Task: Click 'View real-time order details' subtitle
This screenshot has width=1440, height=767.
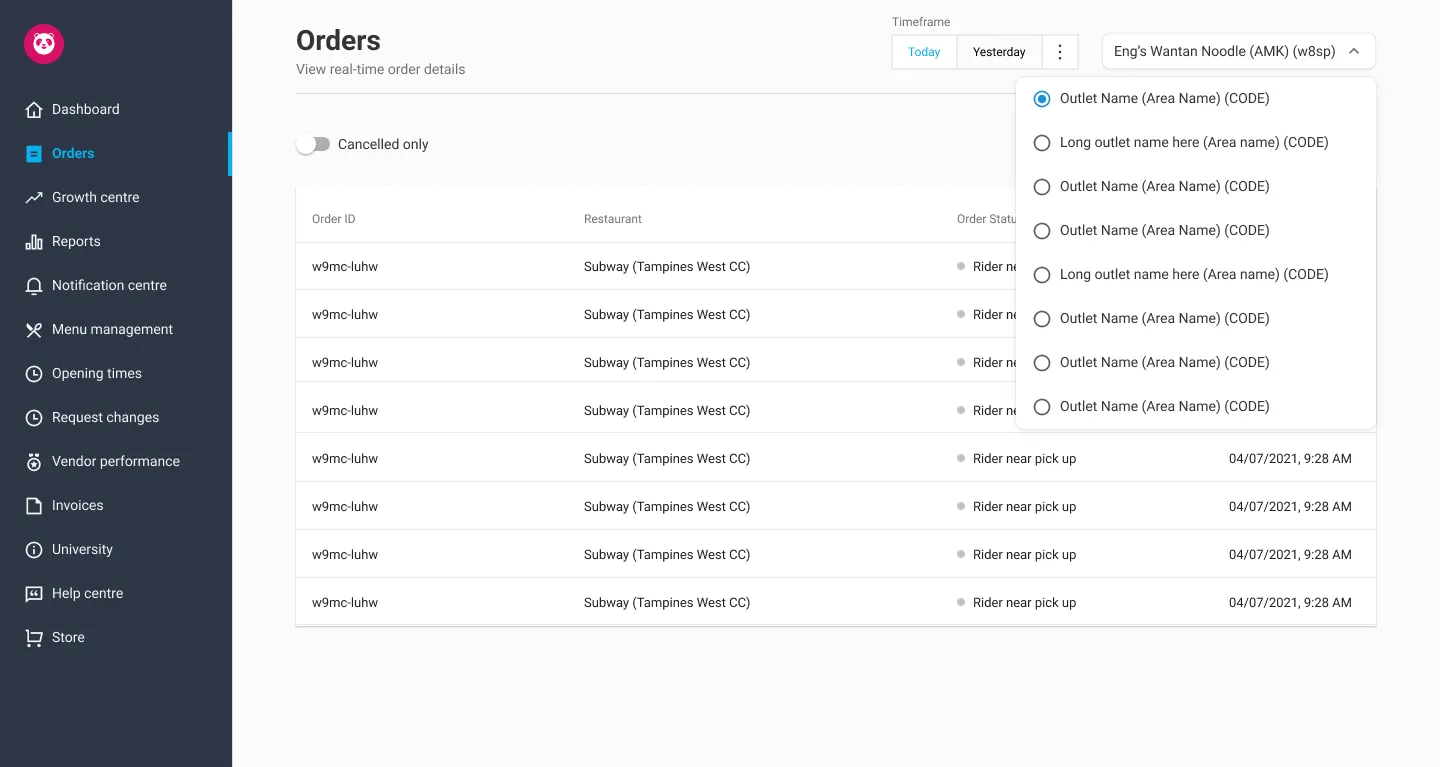Action: pos(381,70)
